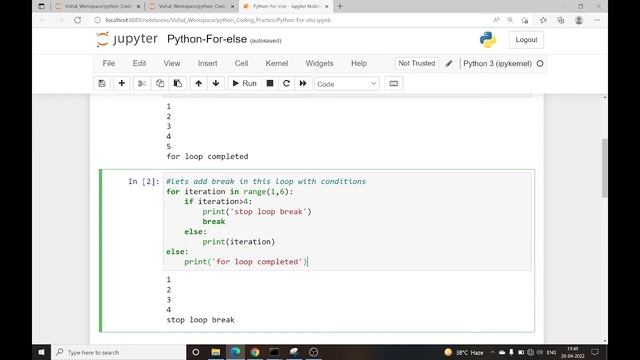This screenshot has height=360, width=640.
Task: Switch to the first browser tab
Action: tap(97, 6)
